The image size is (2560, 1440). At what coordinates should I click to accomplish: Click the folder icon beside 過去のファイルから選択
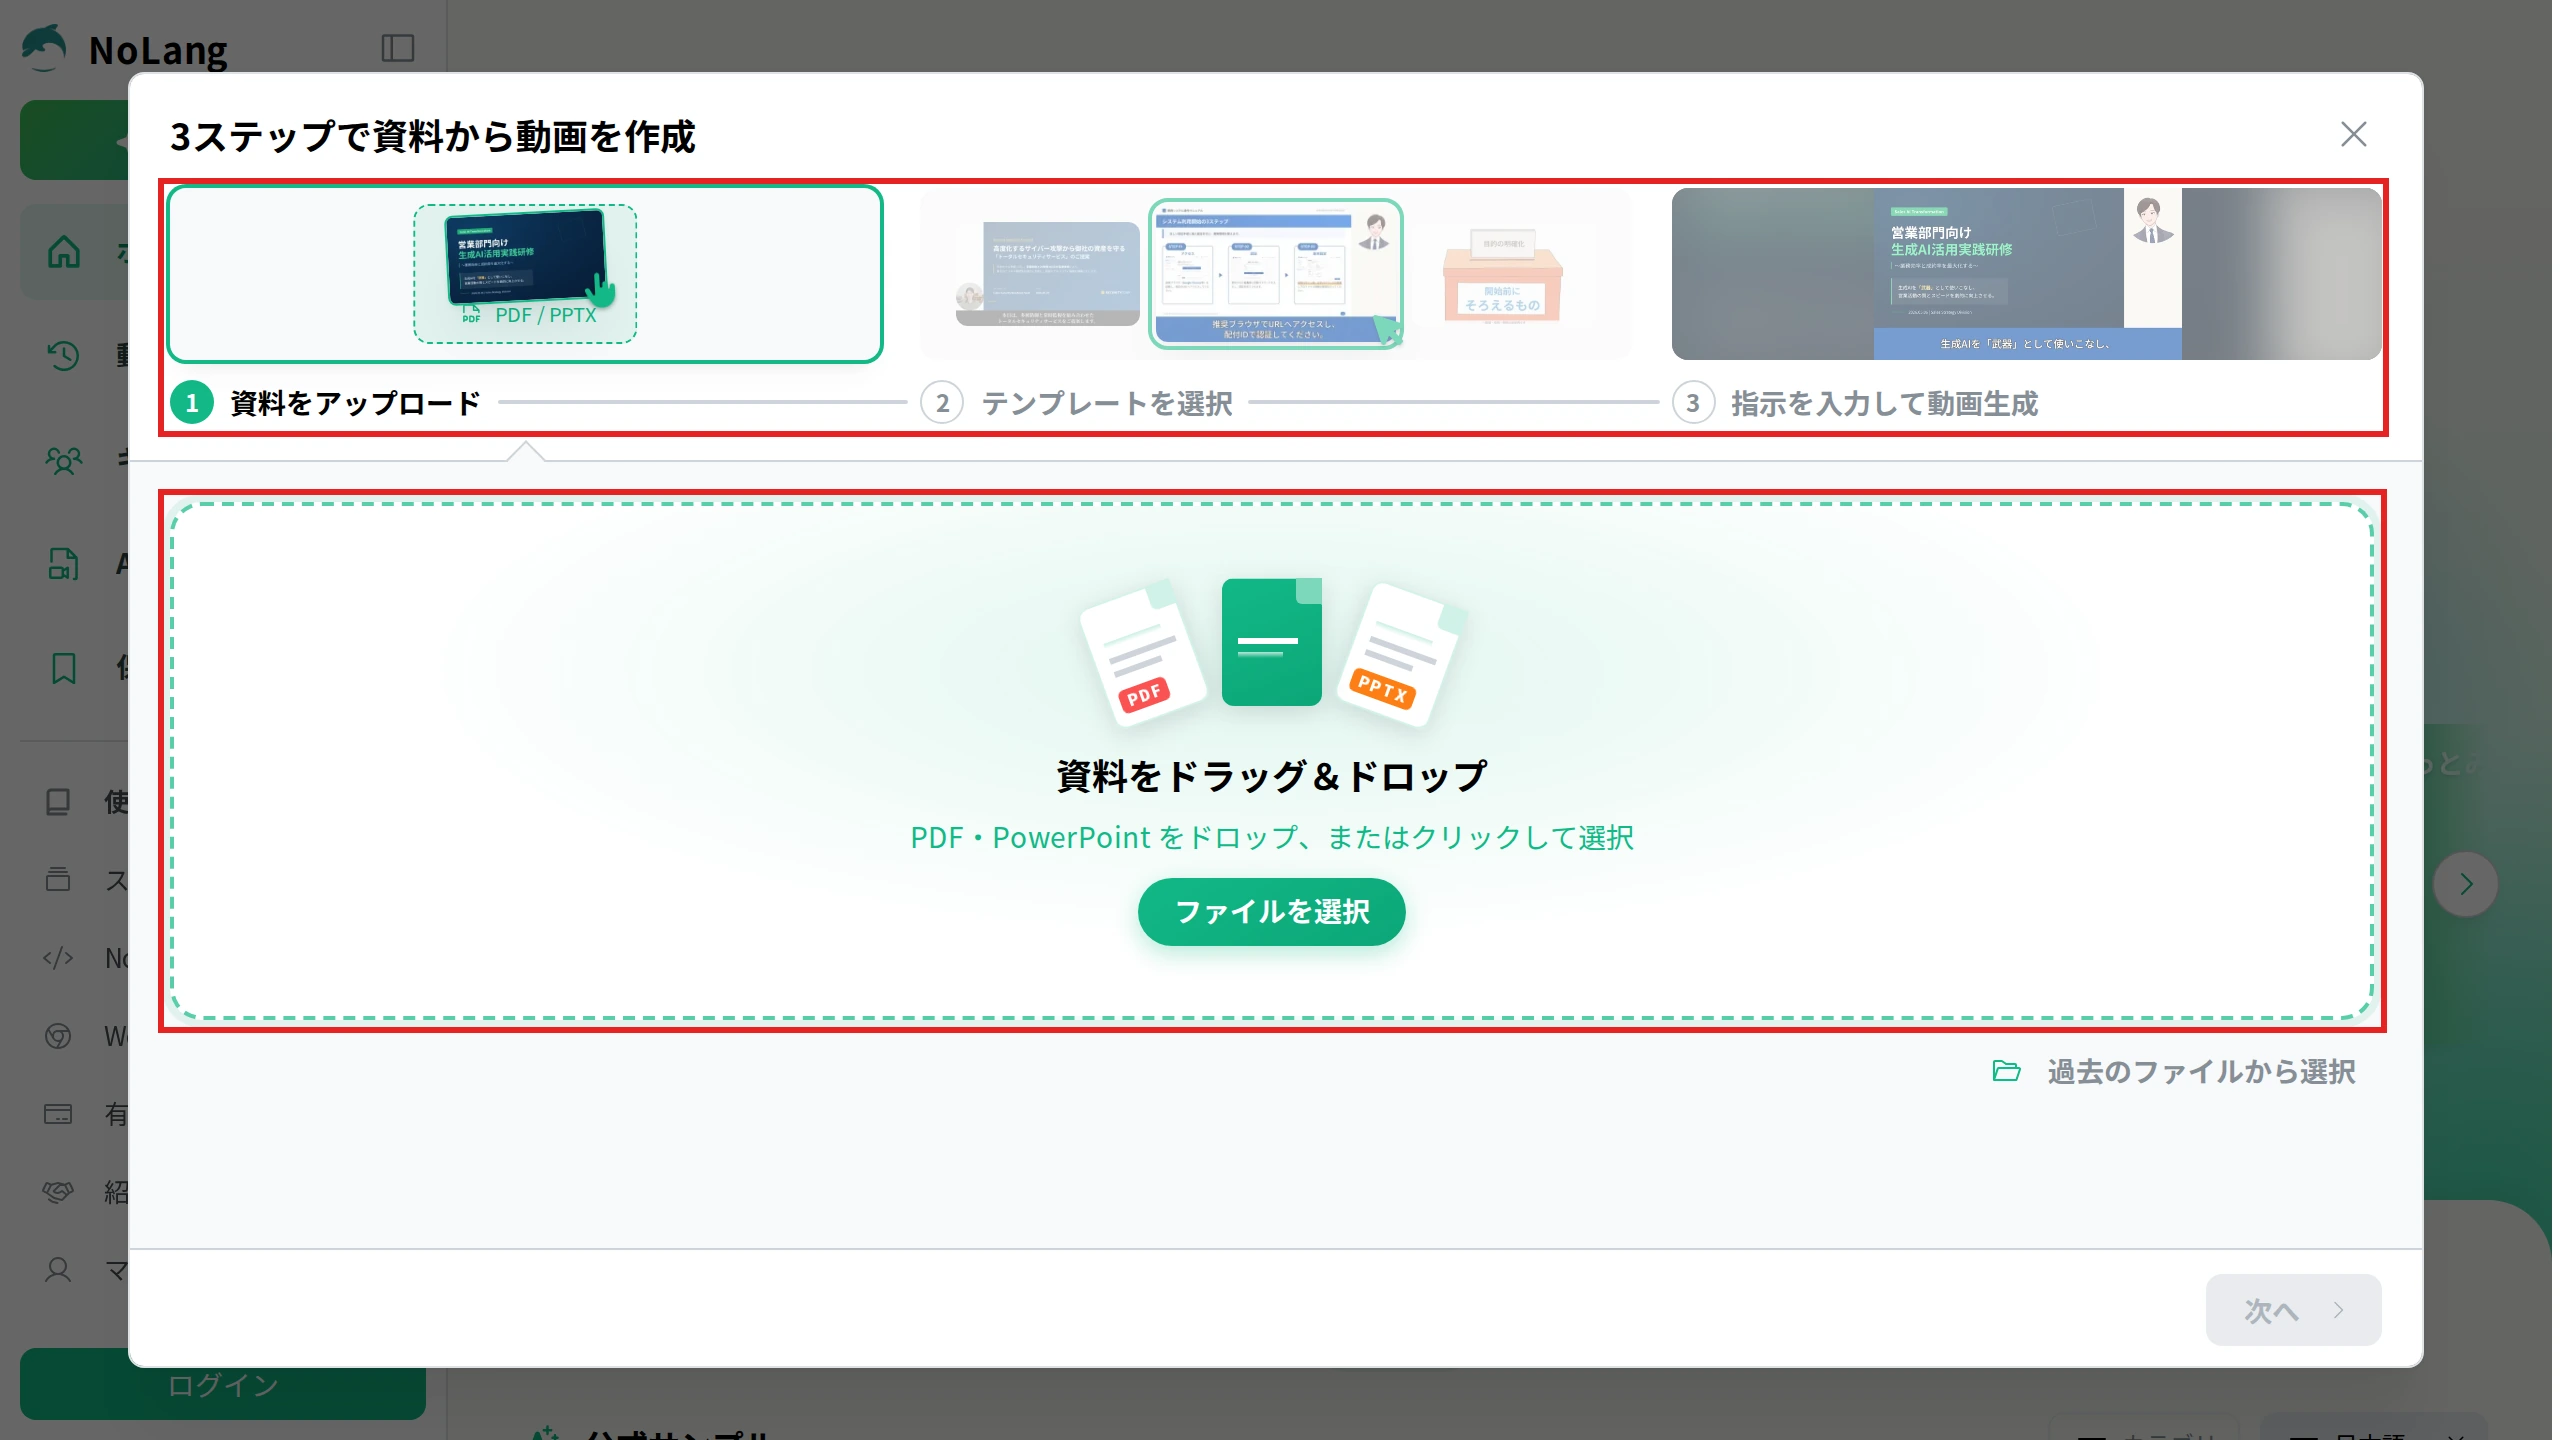coord(2006,1071)
